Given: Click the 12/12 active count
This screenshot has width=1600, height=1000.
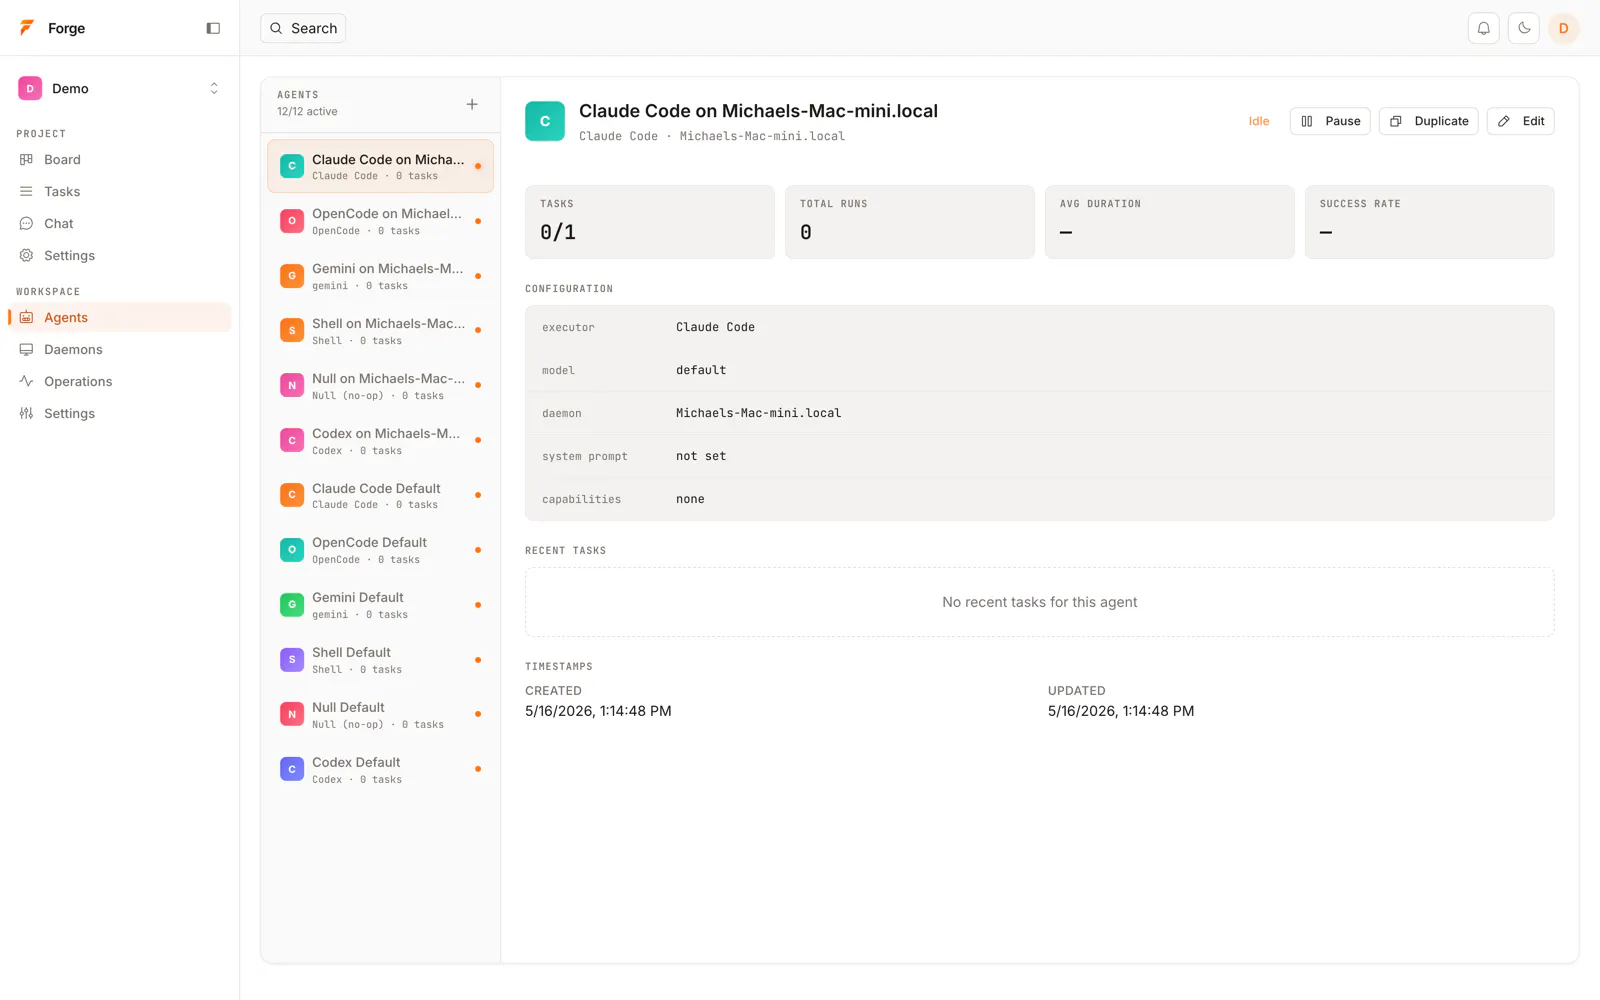Looking at the screenshot, I should click(x=307, y=111).
